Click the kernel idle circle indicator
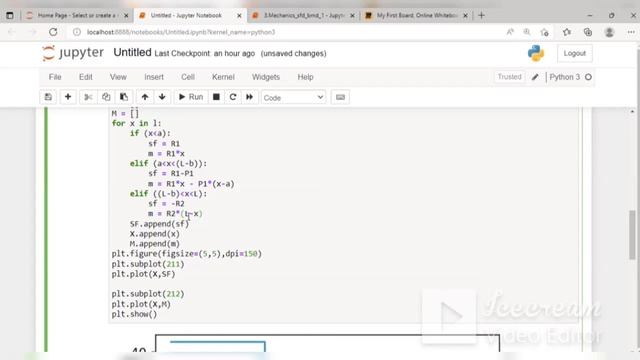640x360 pixels. click(588, 77)
